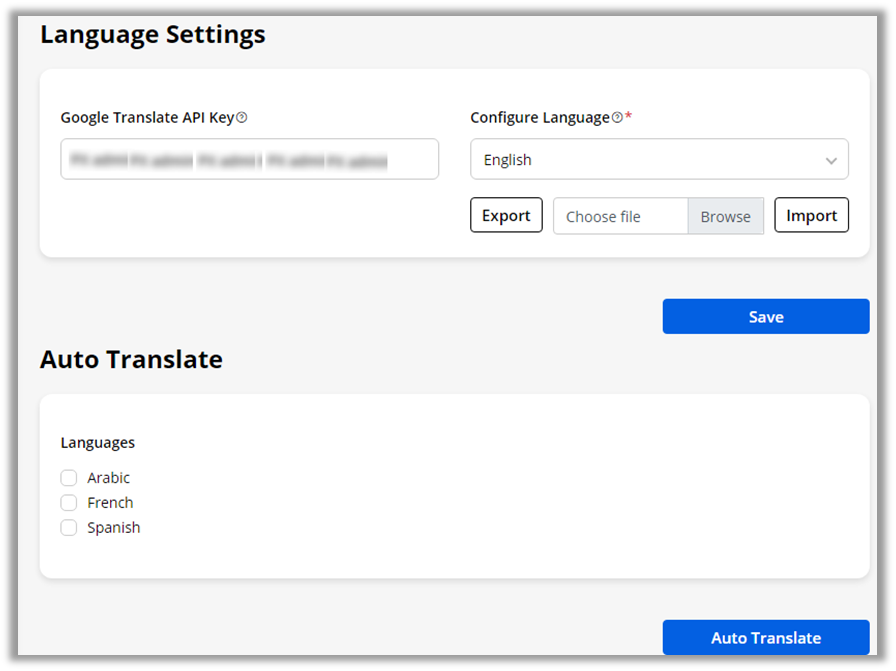Click the Auto Translate section heading
The height and width of the screenshot is (671, 896).
[x=131, y=360]
